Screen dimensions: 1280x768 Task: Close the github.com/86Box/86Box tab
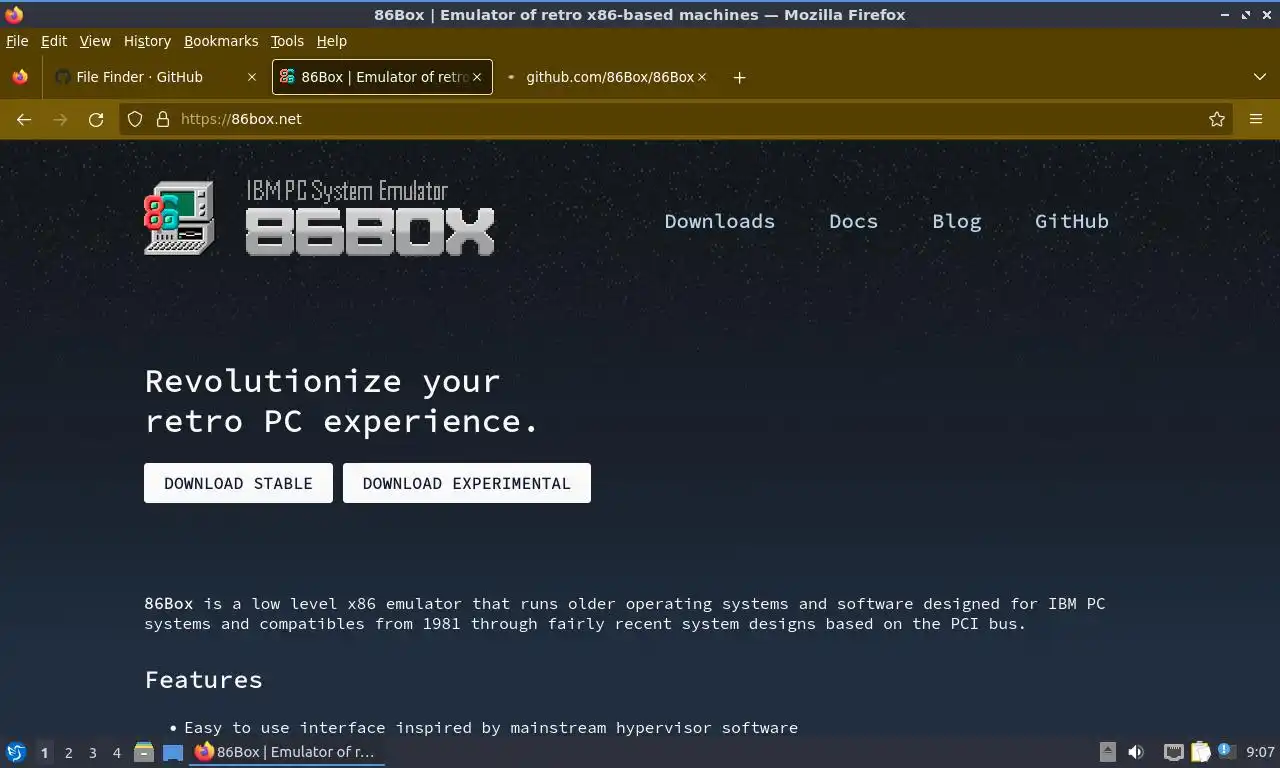coord(702,77)
